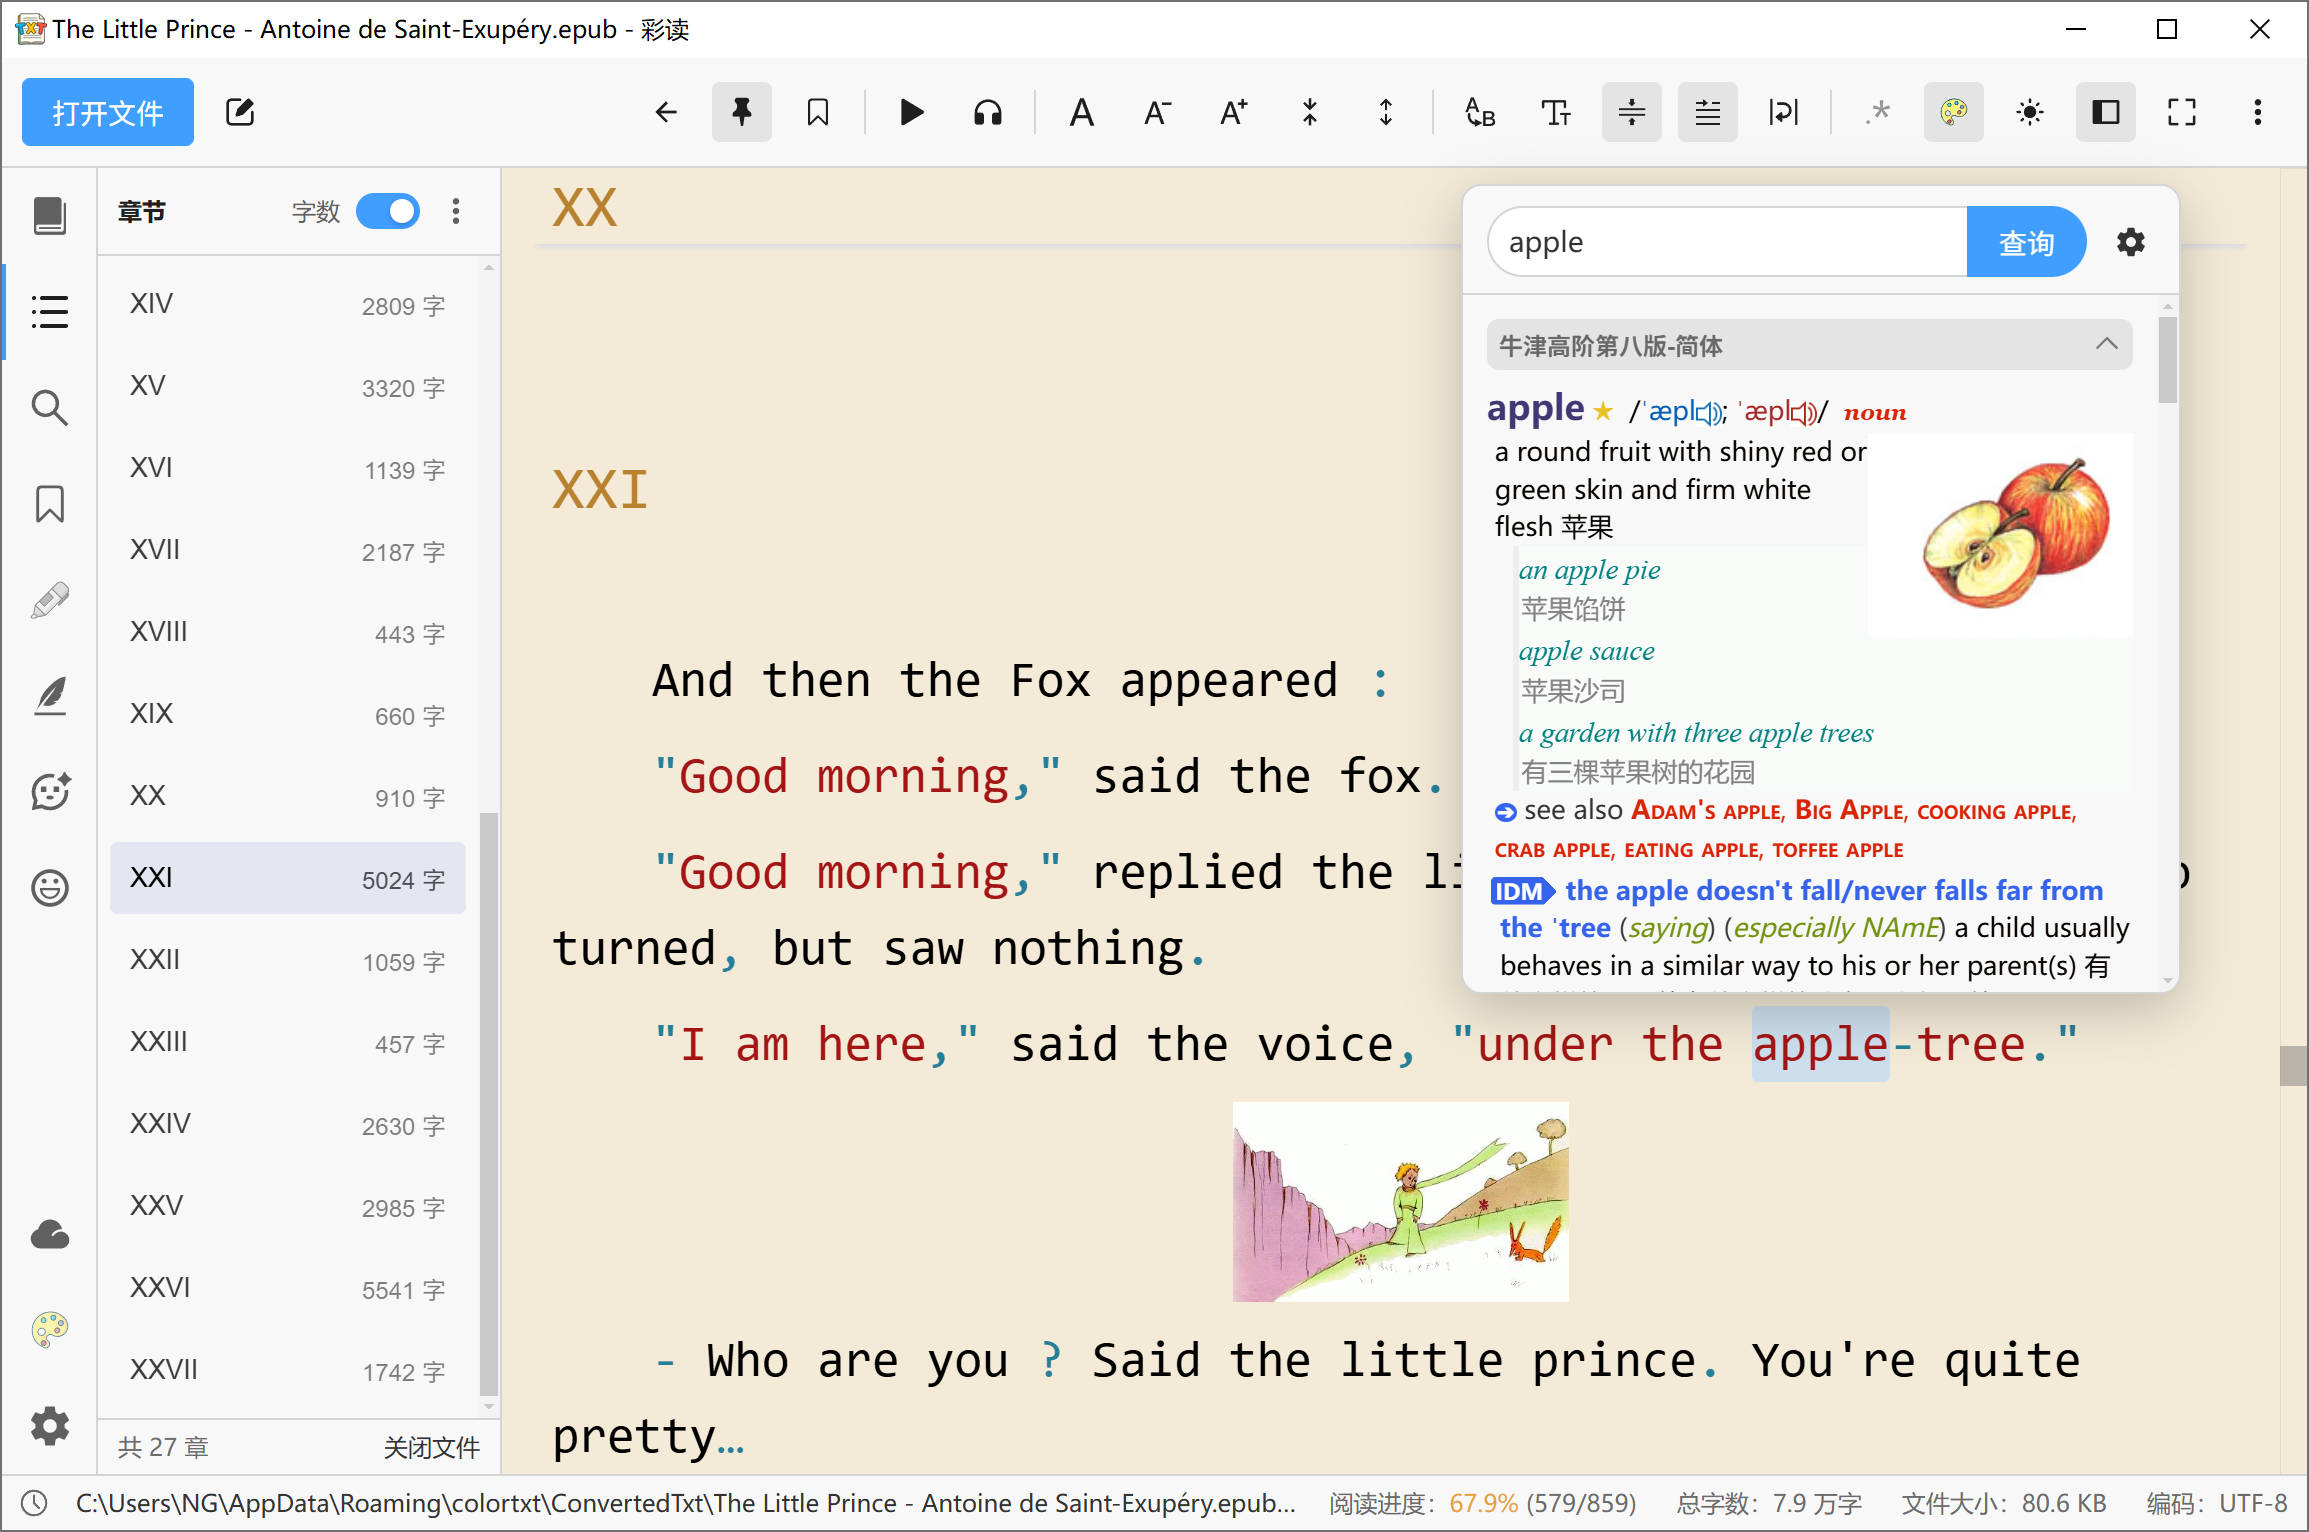
Task: Enter fullscreen mode
Action: point(2182,112)
